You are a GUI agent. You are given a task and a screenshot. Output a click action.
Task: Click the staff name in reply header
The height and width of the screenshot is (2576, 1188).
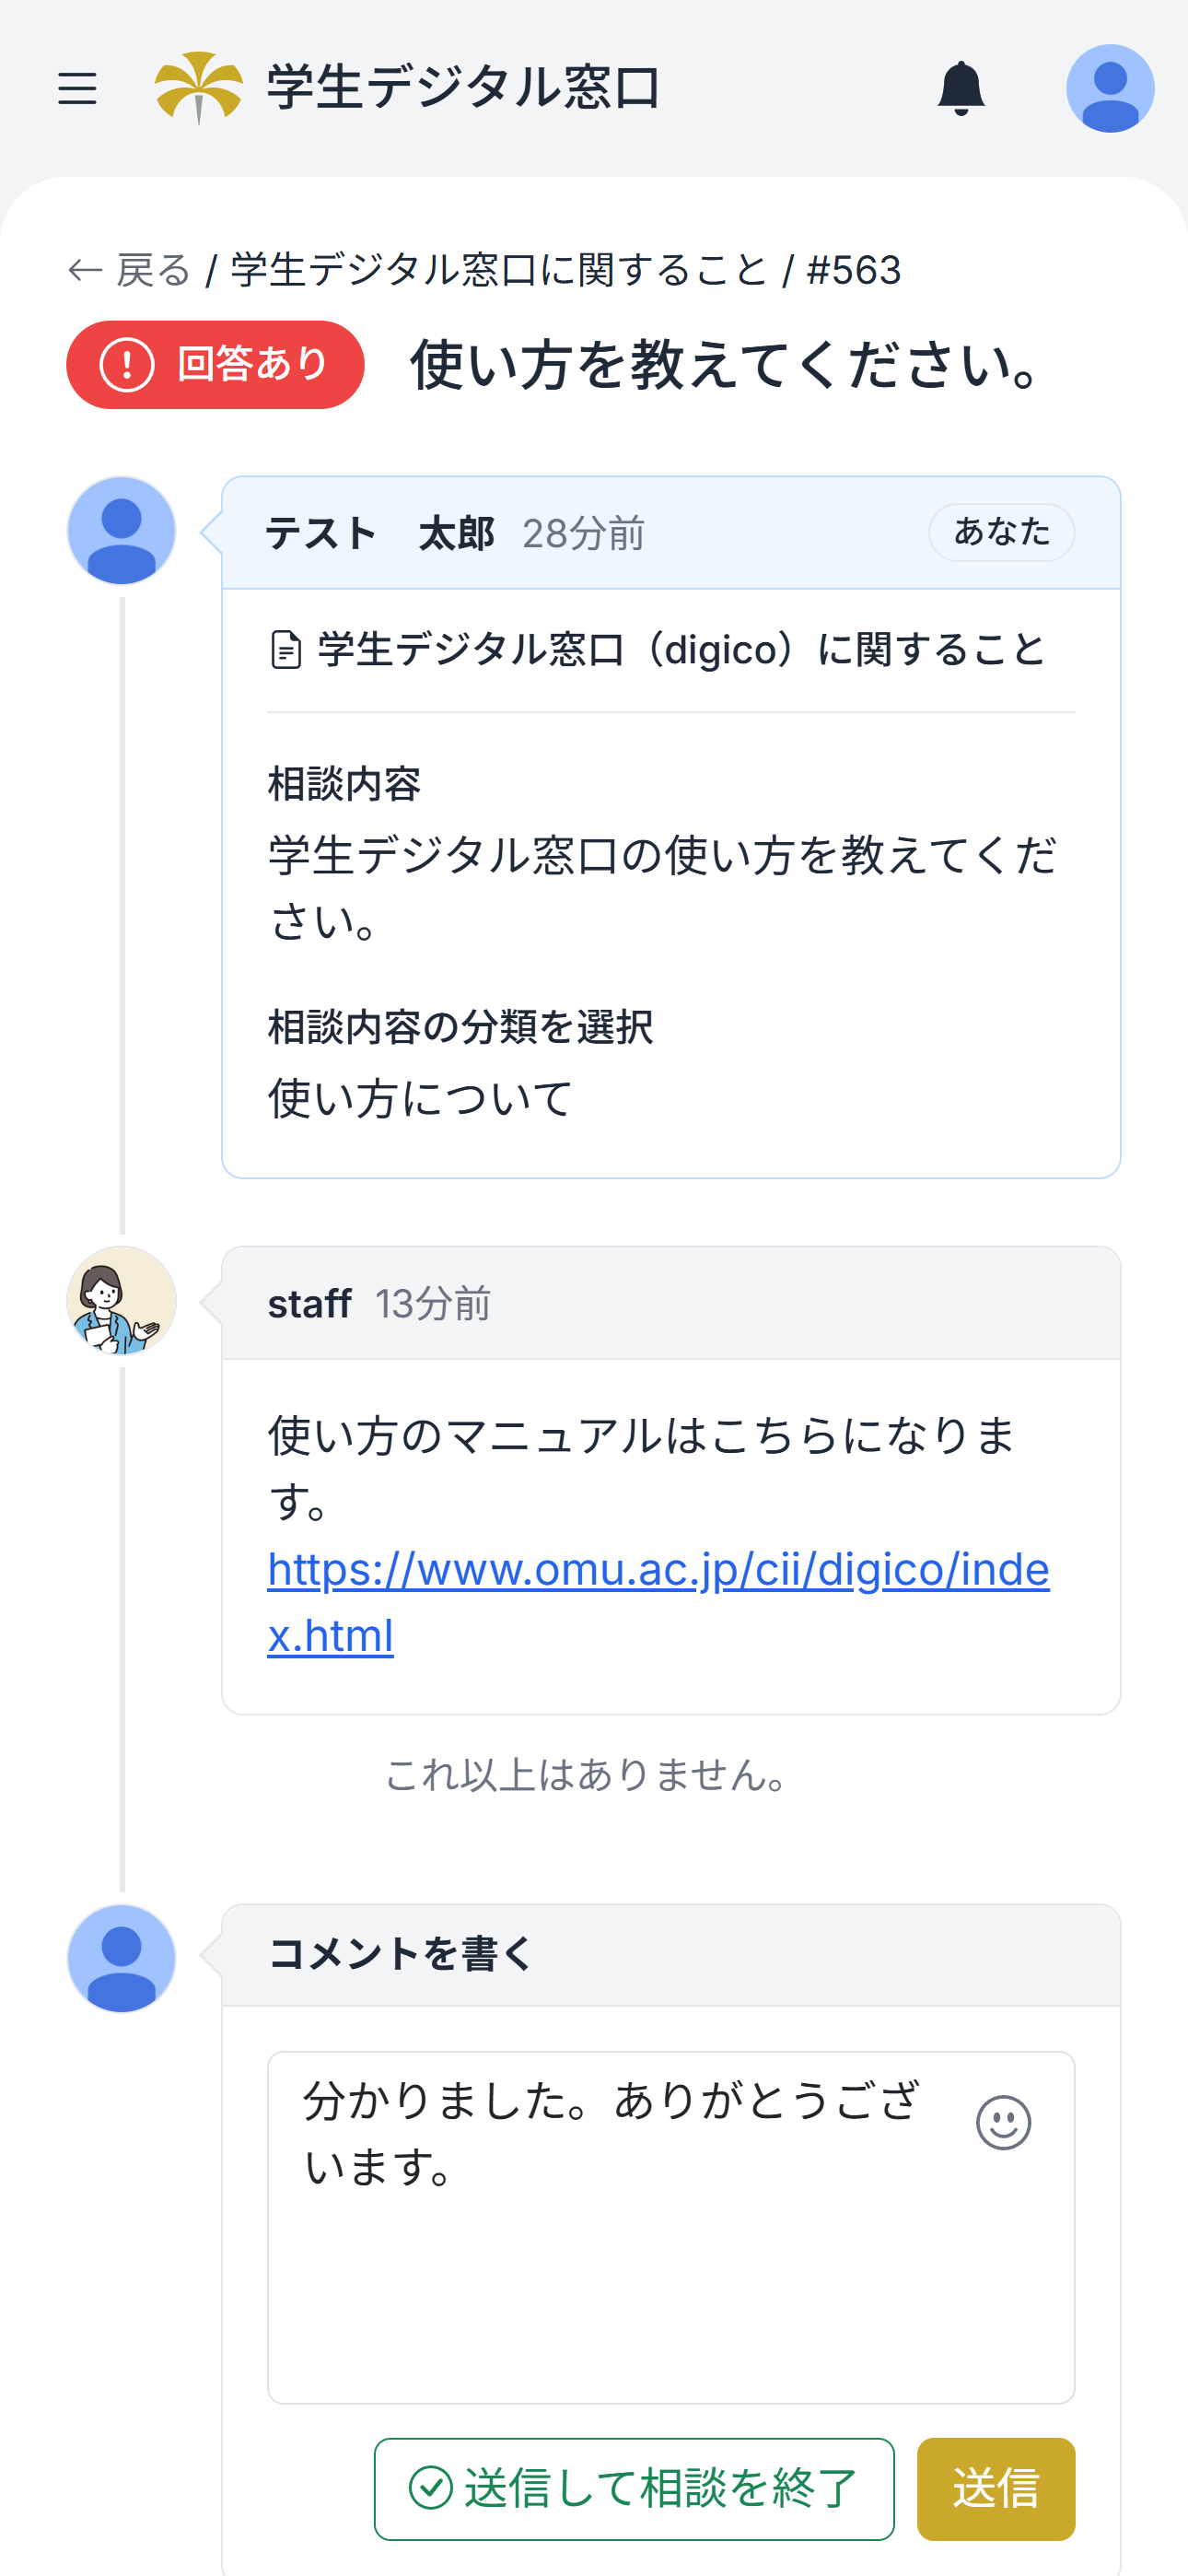[x=309, y=1304]
